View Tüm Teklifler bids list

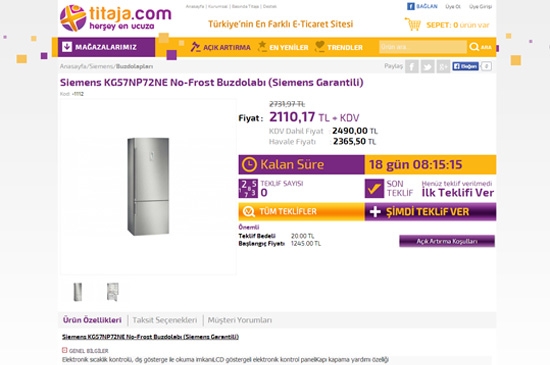[x=302, y=212]
